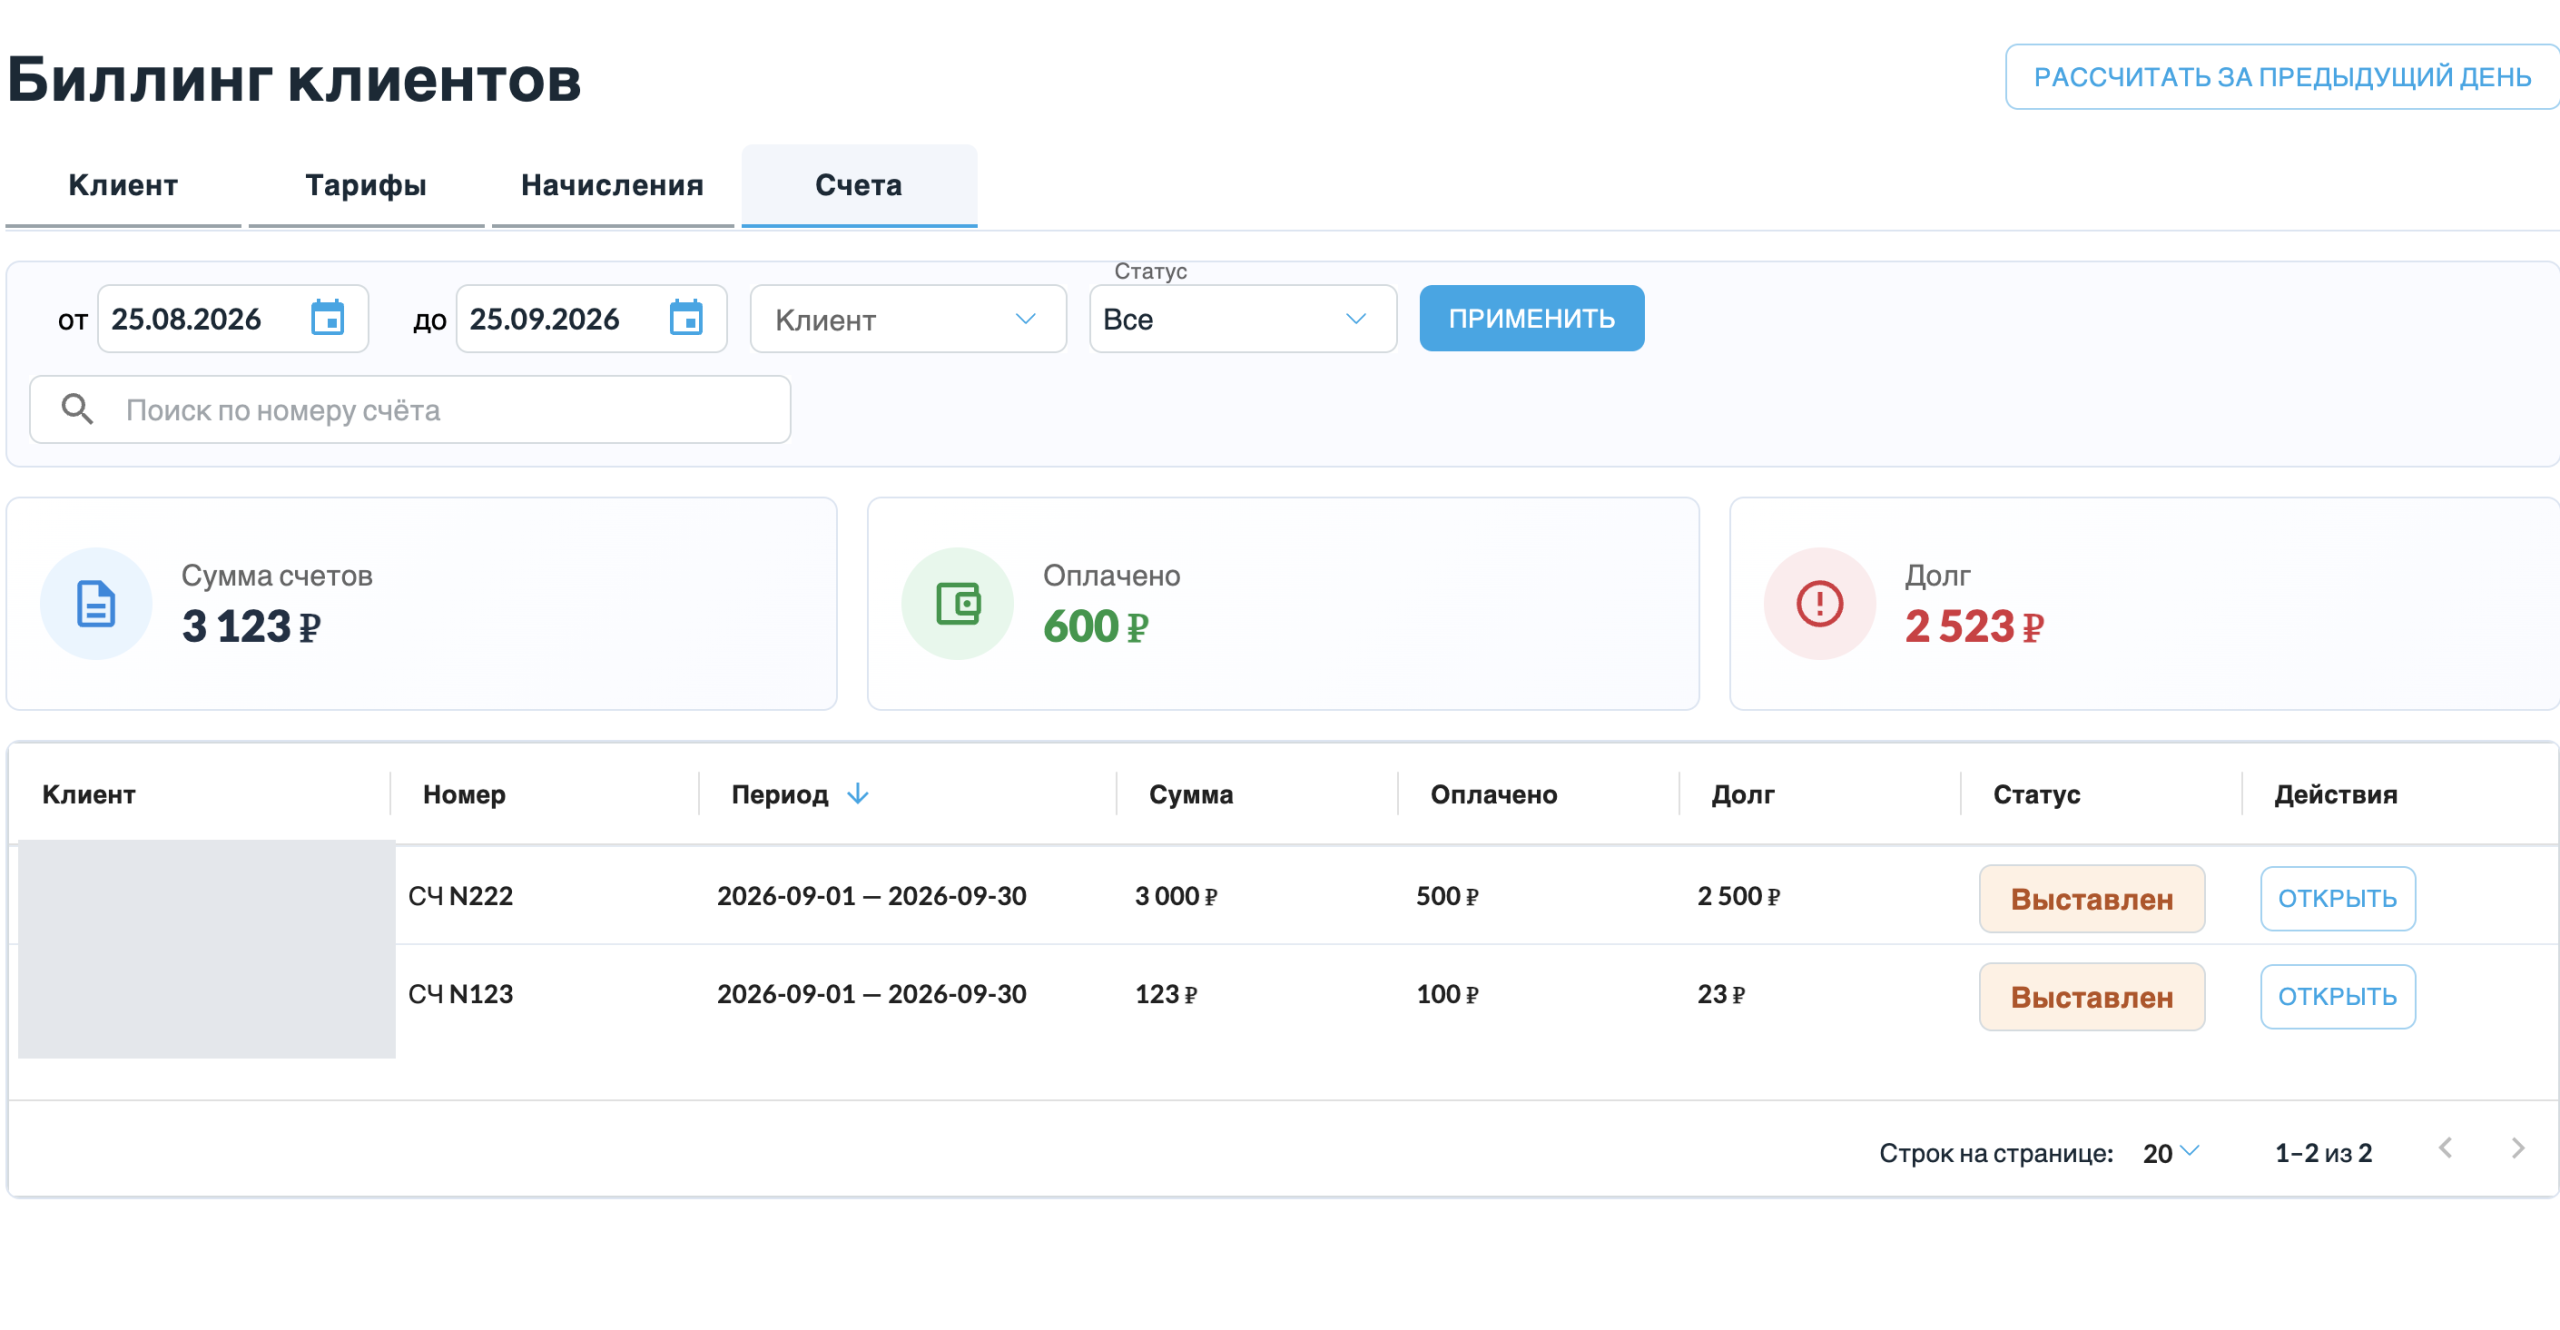2560x1330 pixels.
Task: Go to previous table page arrow
Action: (2446, 1149)
